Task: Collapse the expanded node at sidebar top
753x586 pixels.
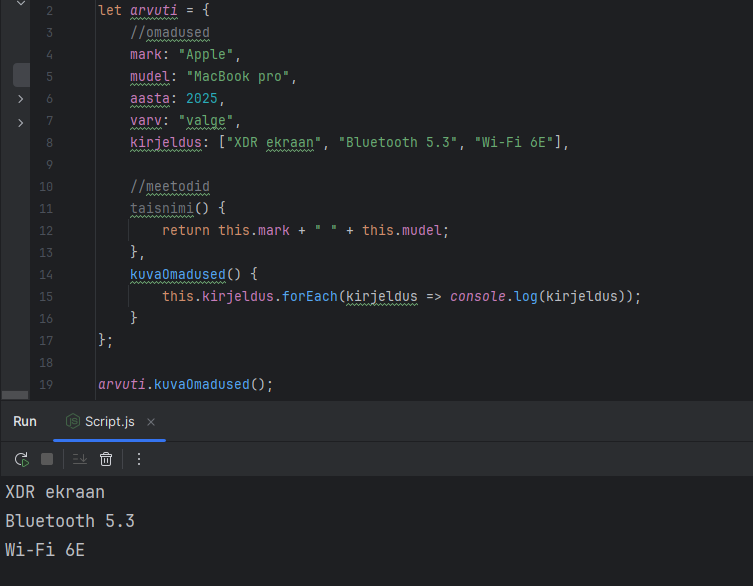Action: click(x=21, y=5)
